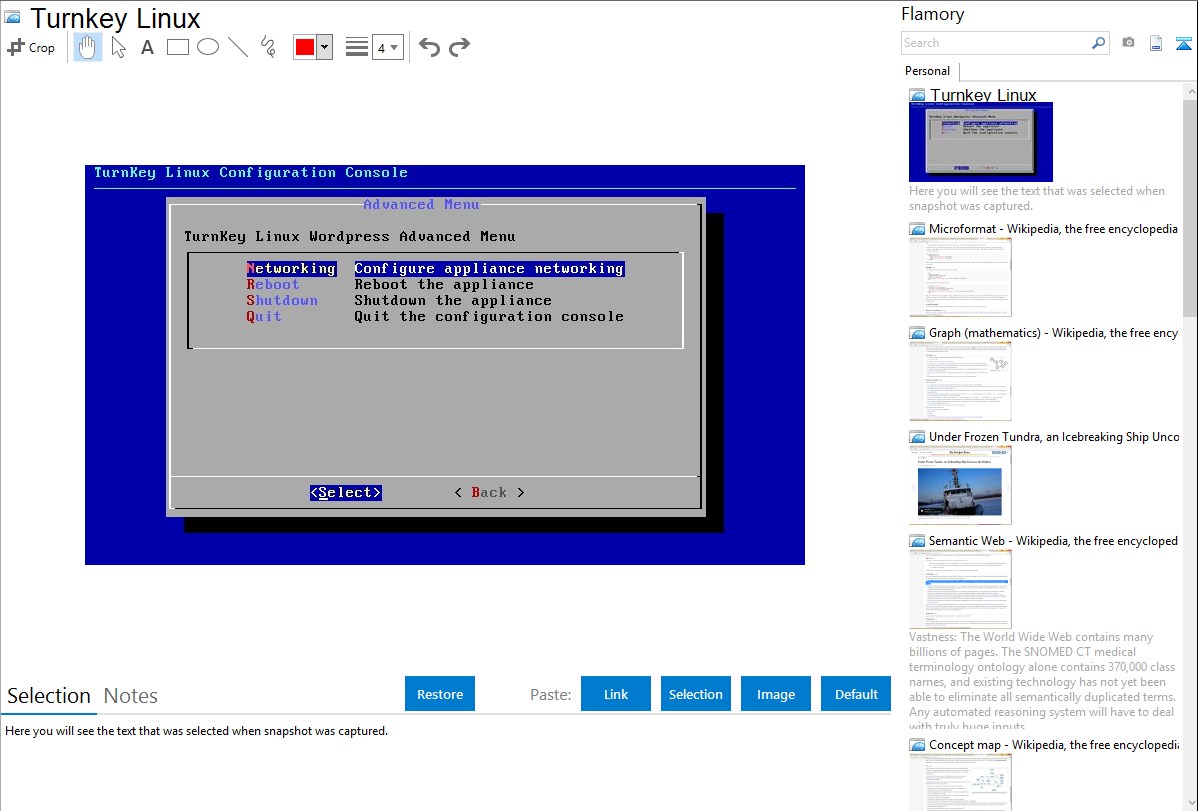Click the icon beside Semantic Web title
The image size is (1198, 811).
click(x=917, y=540)
